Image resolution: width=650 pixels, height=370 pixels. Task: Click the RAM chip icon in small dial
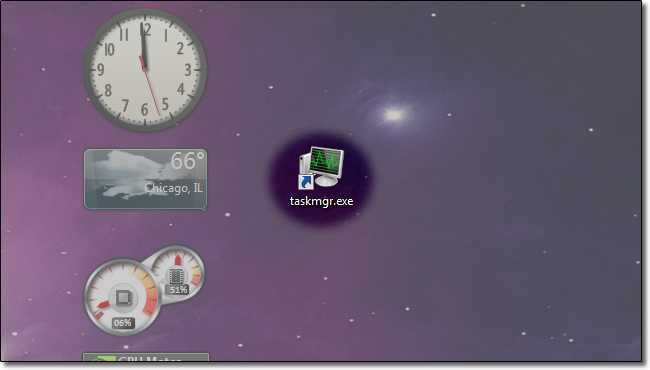click(x=177, y=276)
